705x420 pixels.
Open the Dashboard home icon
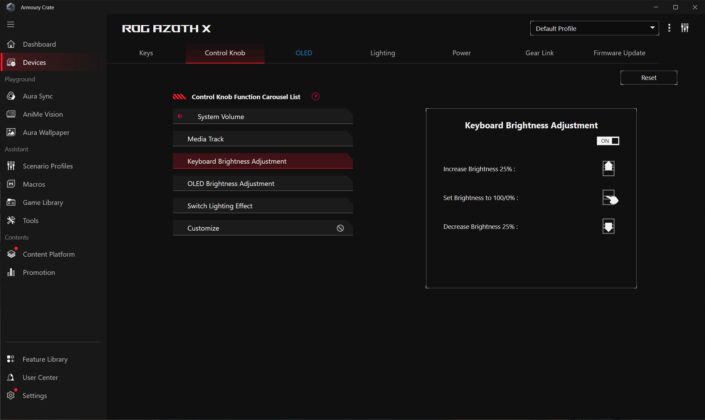11,44
